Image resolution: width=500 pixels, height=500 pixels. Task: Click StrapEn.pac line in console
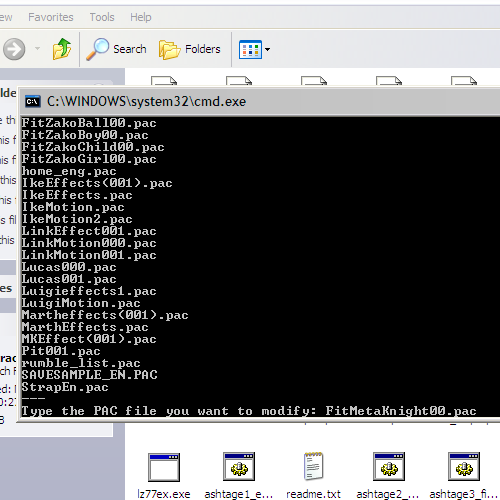(x=65, y=387)
